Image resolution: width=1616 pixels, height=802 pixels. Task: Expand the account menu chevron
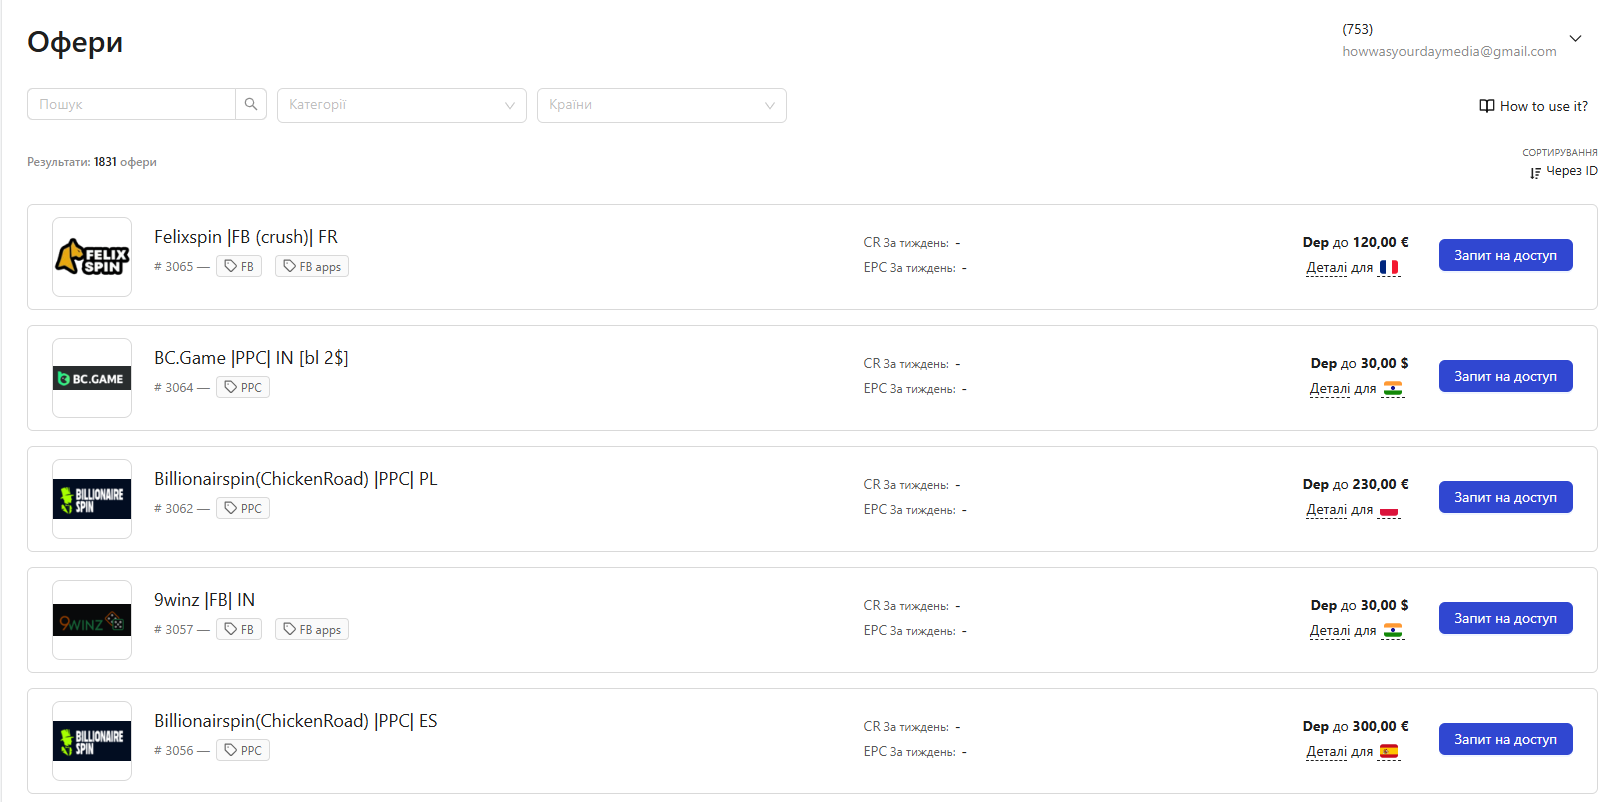(x=1575, y=39)
